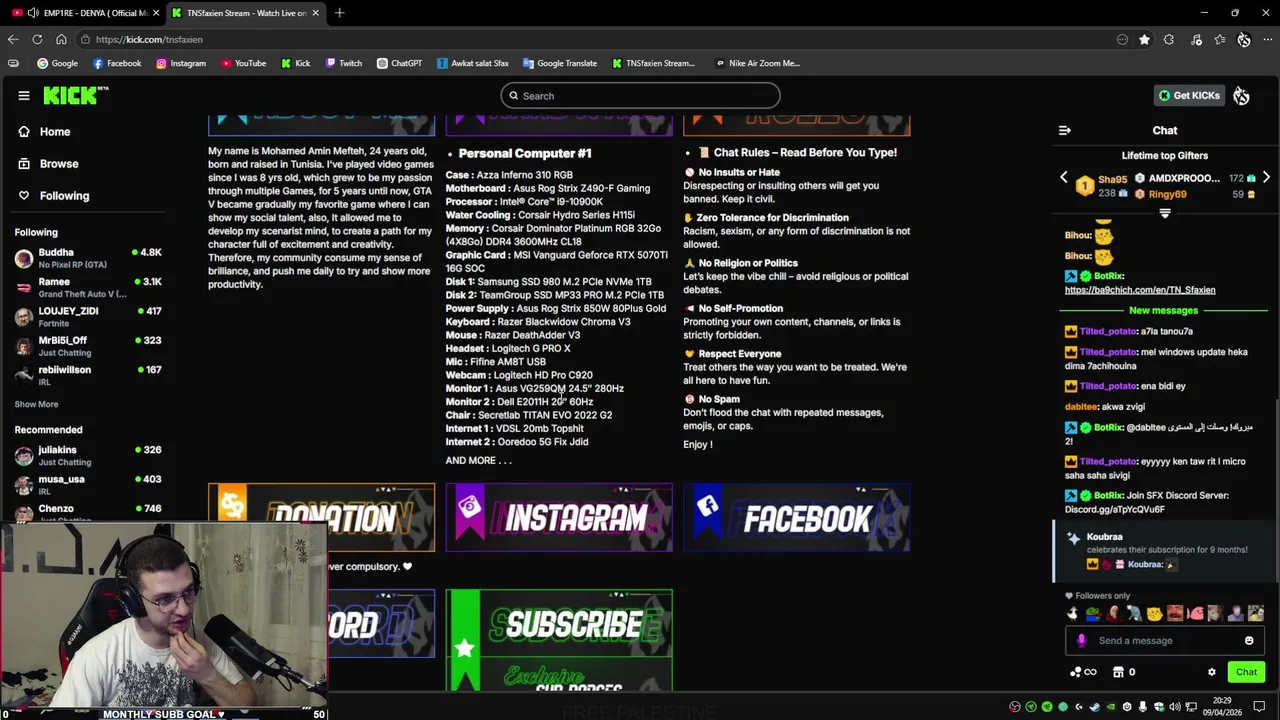
Task: Open rebiiwillson channel in Following list
Action: [x=88, y=375]
